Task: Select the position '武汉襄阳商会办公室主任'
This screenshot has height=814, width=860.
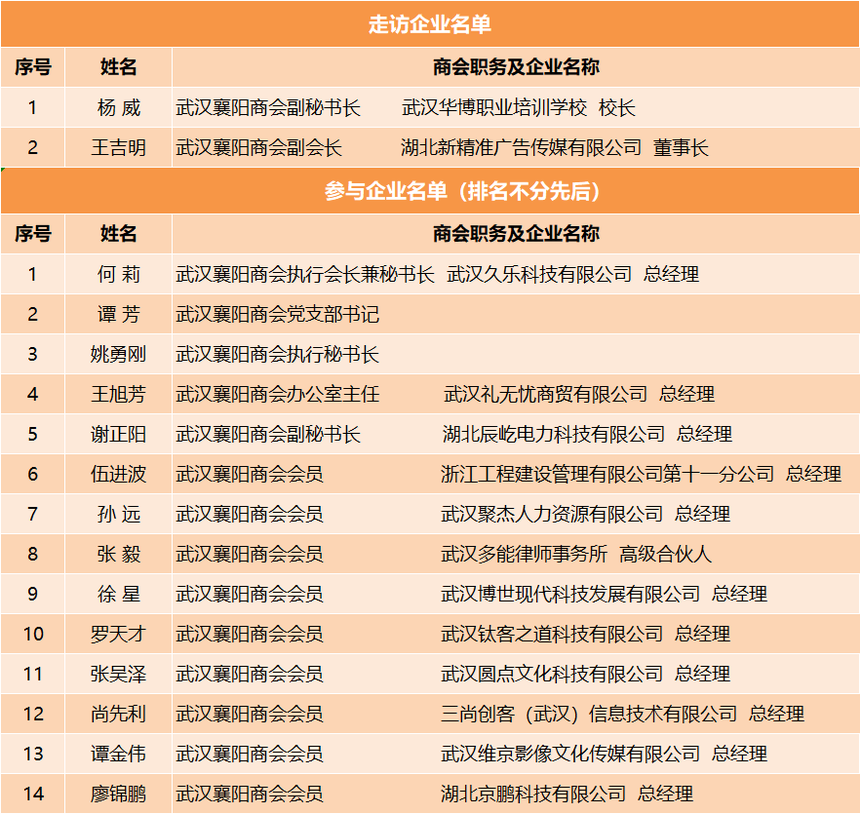Action: (278, 394)
